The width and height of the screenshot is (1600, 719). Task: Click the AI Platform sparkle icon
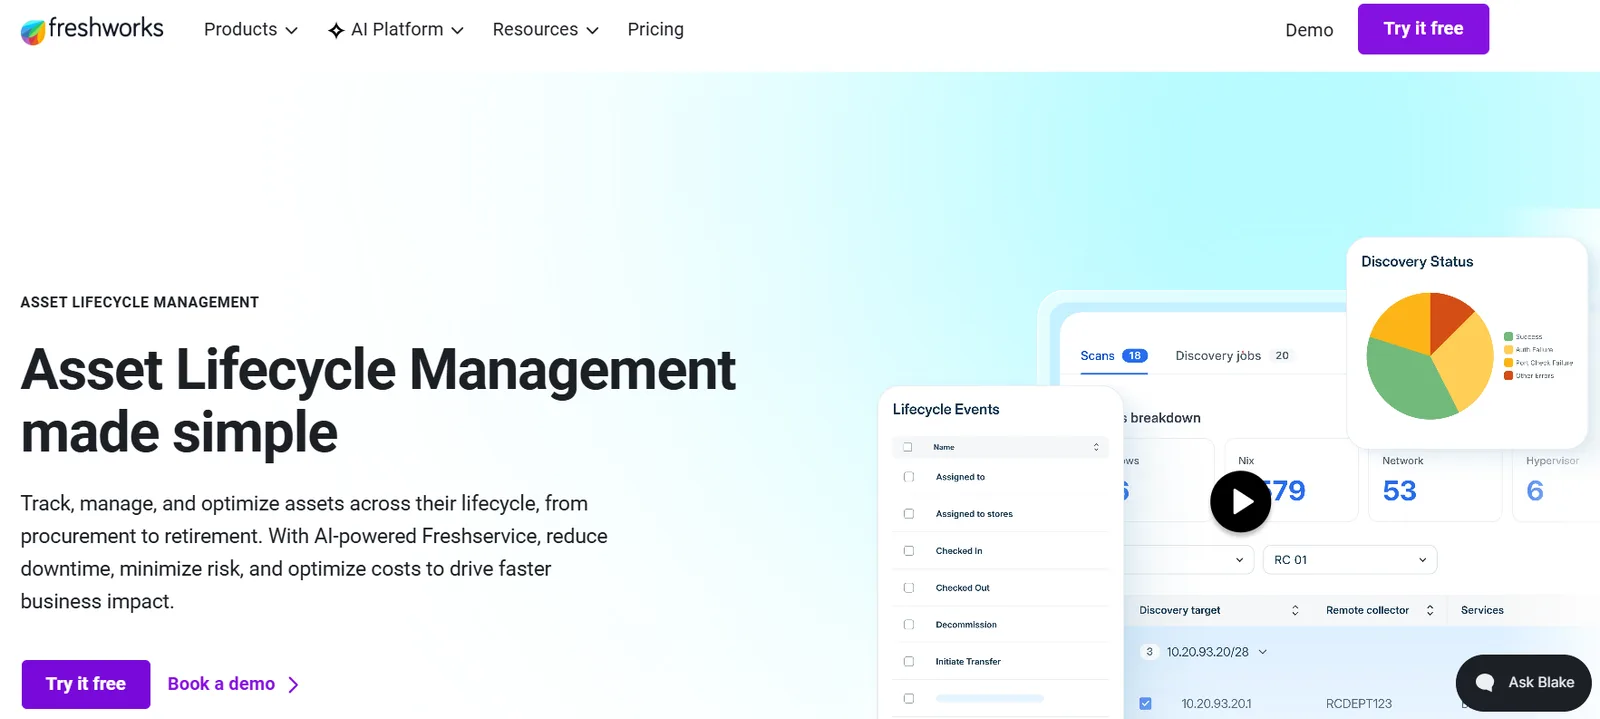336,31
